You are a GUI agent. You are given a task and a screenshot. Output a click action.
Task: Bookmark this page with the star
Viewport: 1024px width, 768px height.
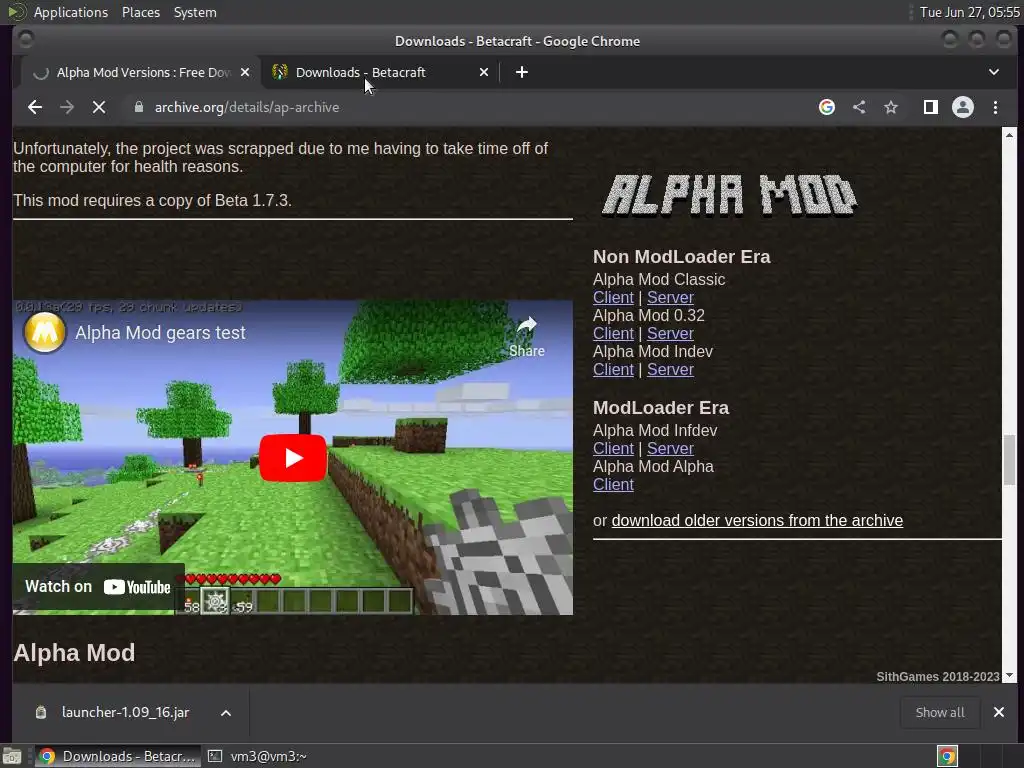[x=891, y=107]
